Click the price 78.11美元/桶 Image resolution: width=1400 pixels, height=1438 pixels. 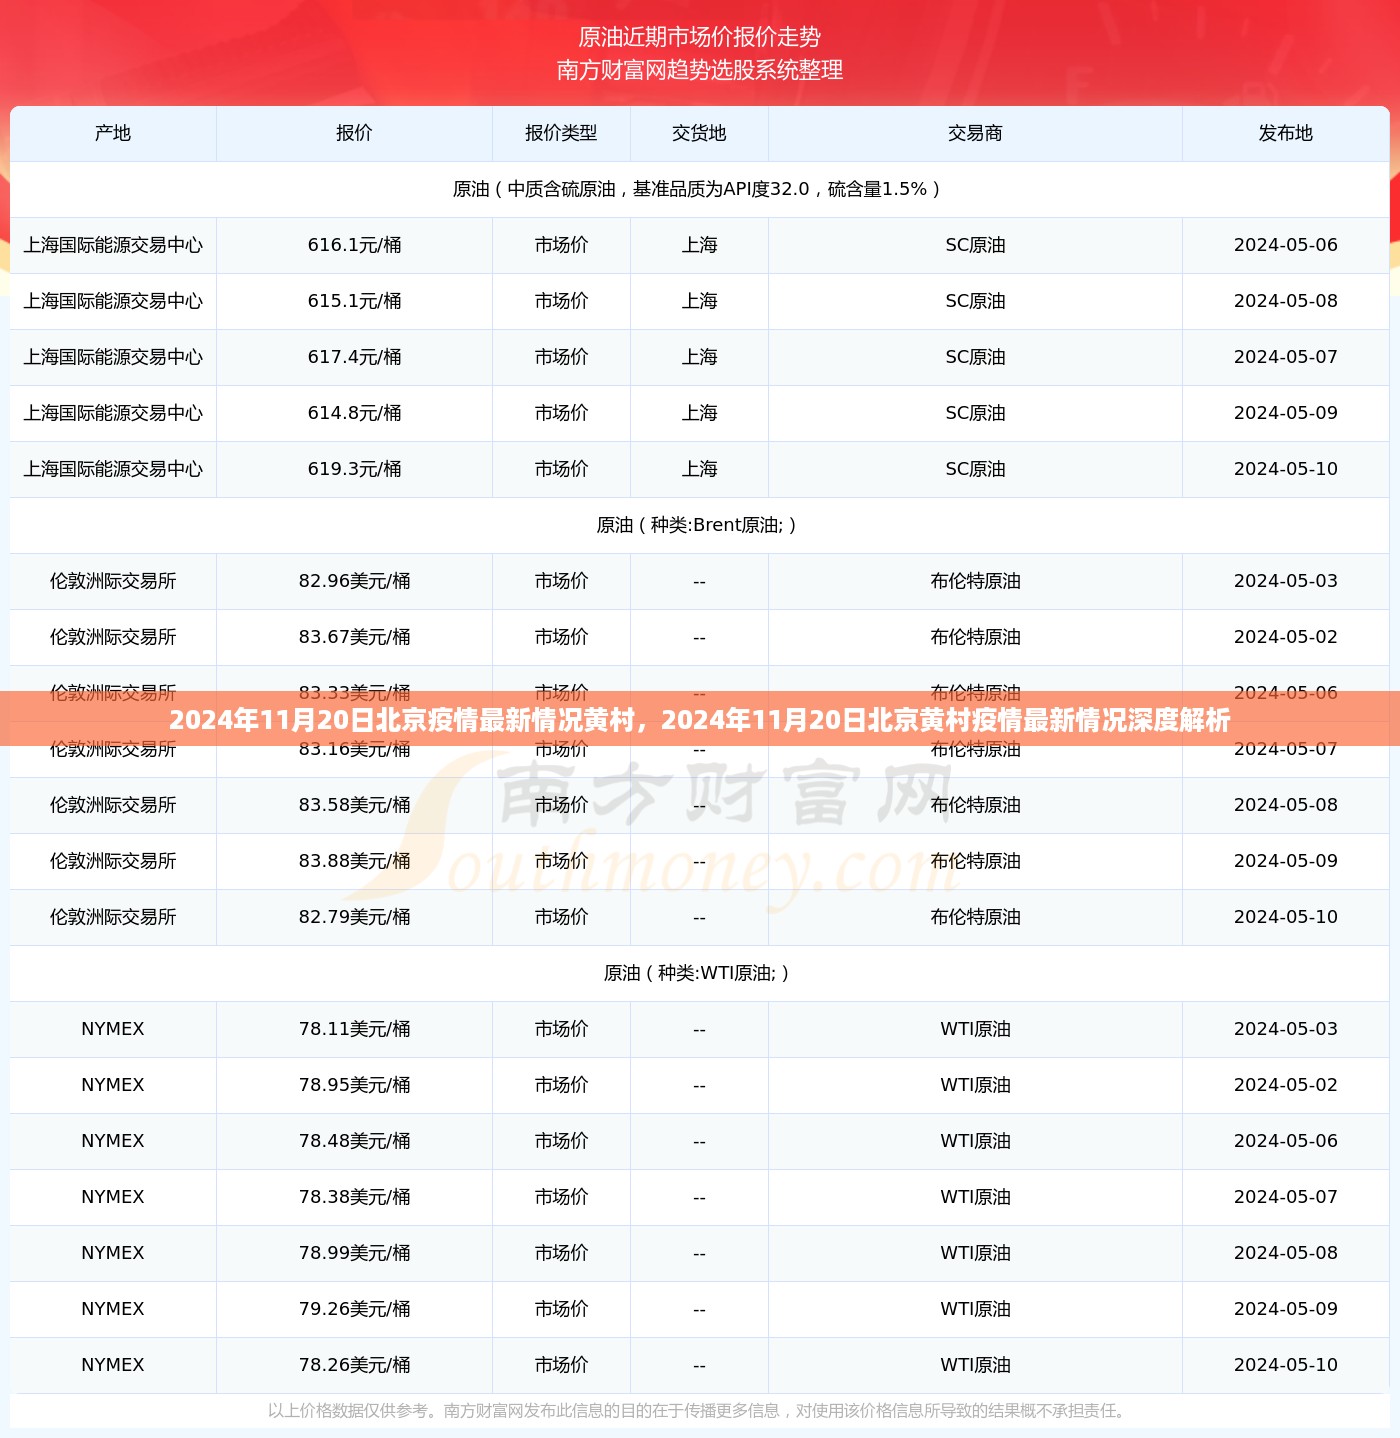pyautogui.click(x=354, y=1029)
